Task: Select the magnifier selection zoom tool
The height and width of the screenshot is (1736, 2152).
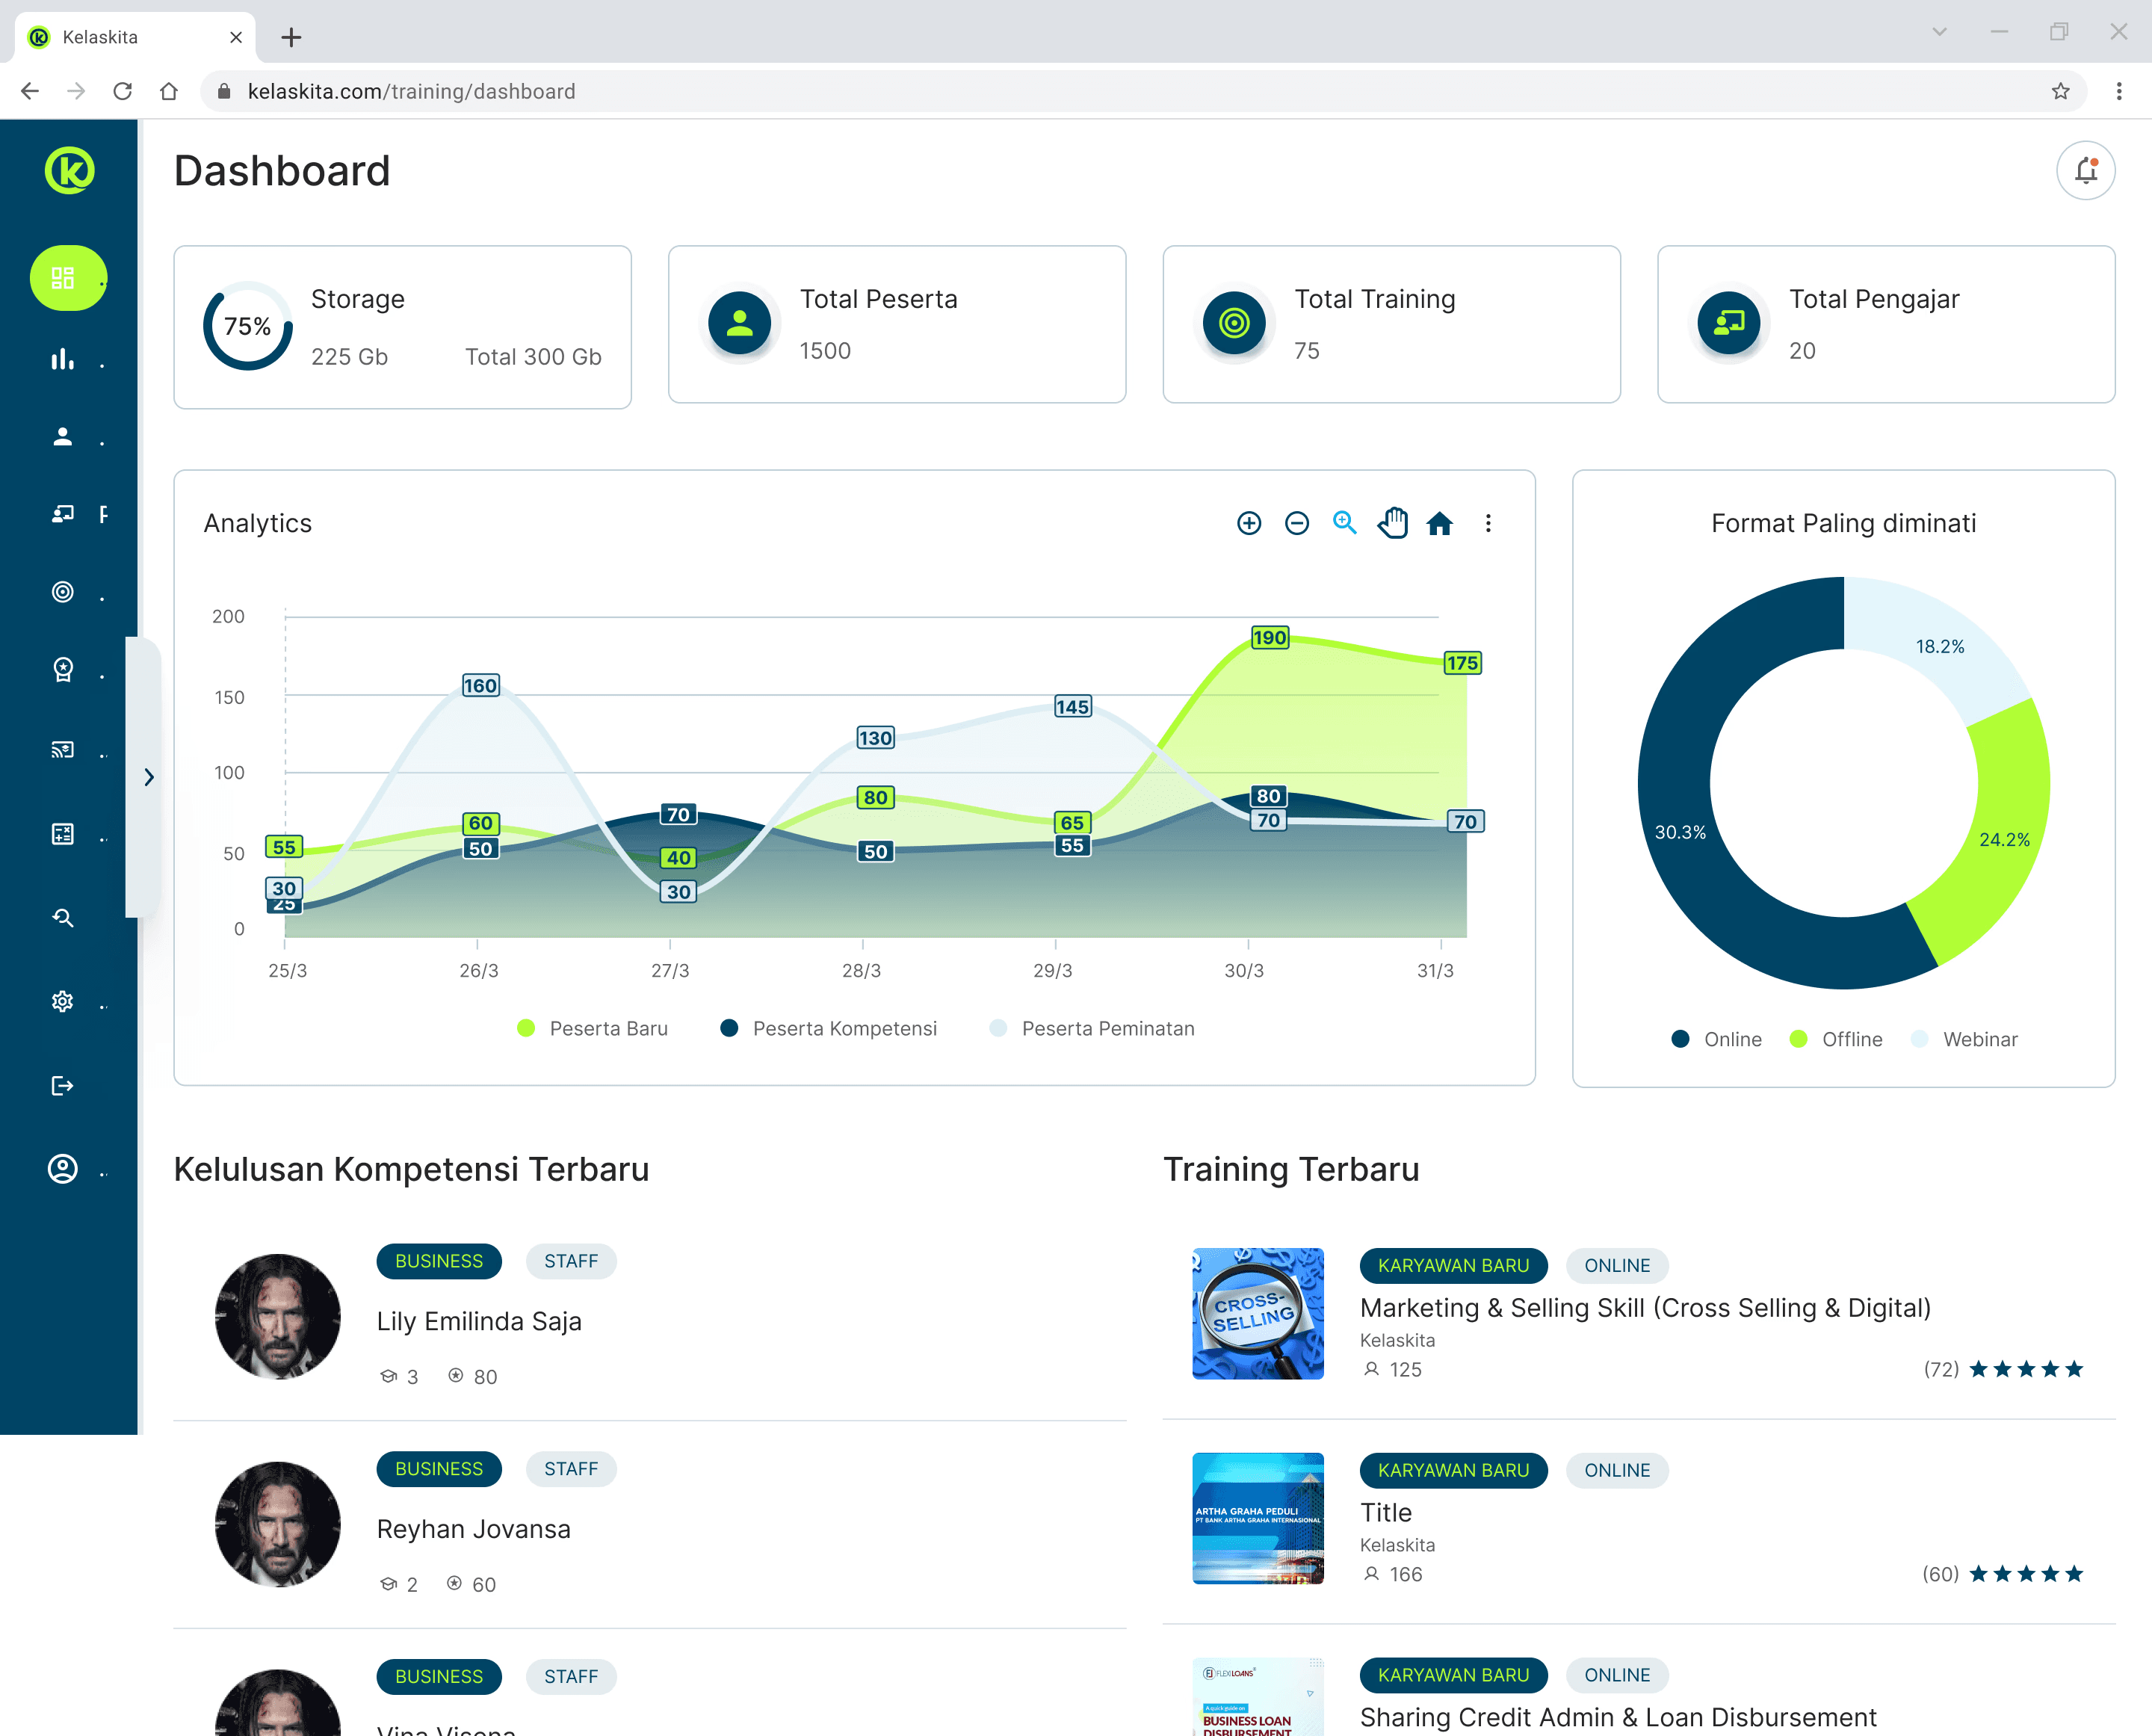Action: click(1345, 523)
